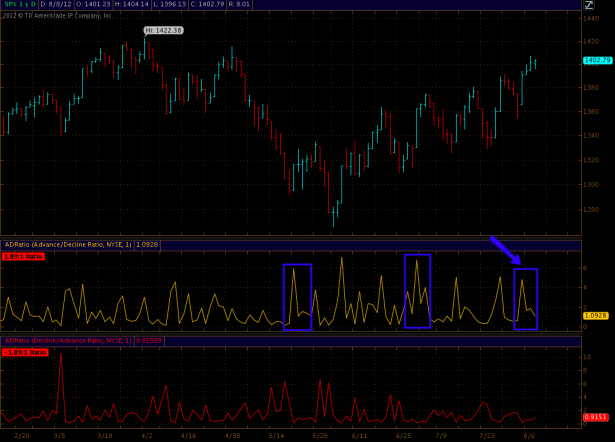Click the 1300 price axis label
The height and width of the screenshot is (442, 615).
click(591, 184)
